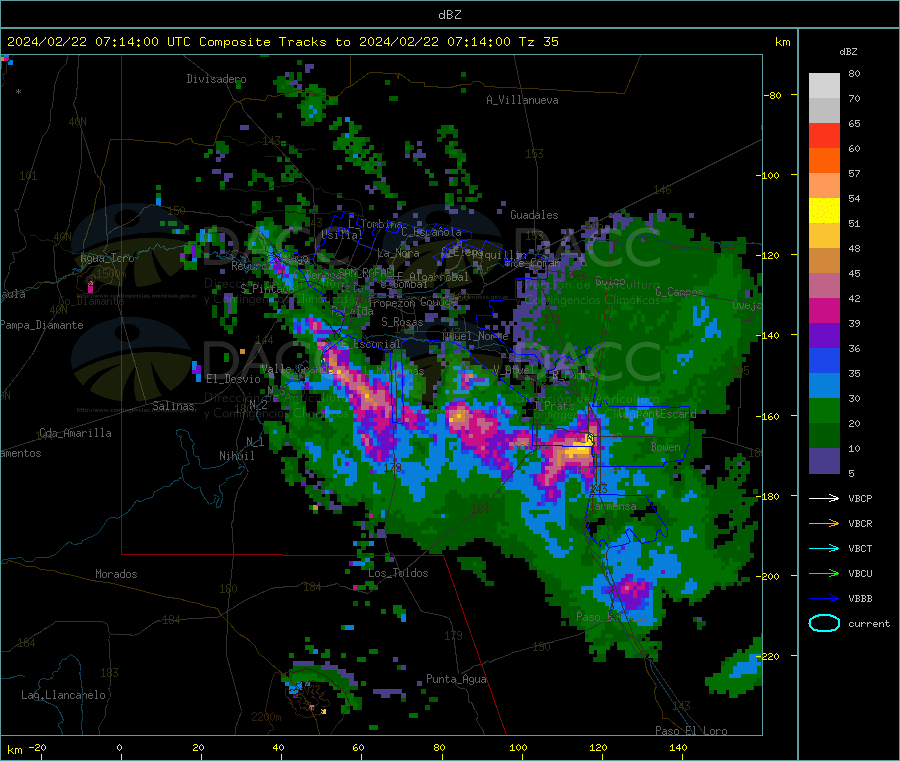Click the 'km' unit label at bottom left
The width and height of the screenshot is (900, 761).
(14, 750)
